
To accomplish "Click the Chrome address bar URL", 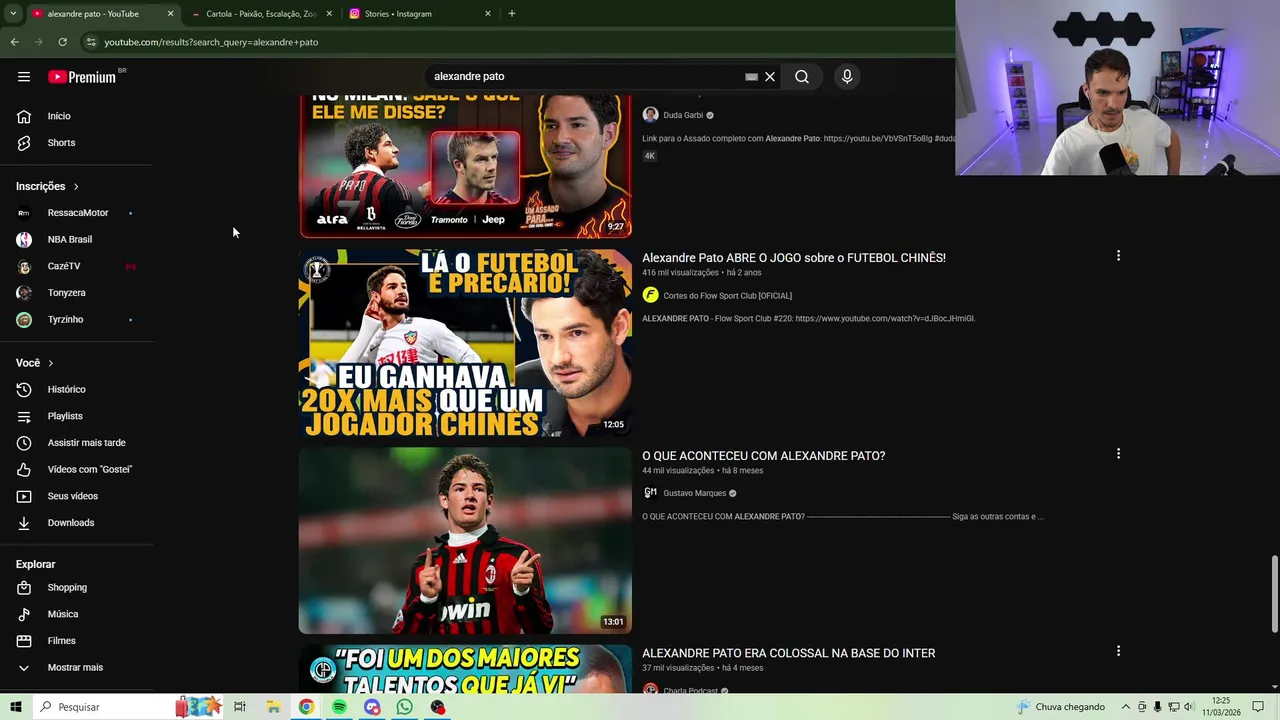I will pos(211,42).
